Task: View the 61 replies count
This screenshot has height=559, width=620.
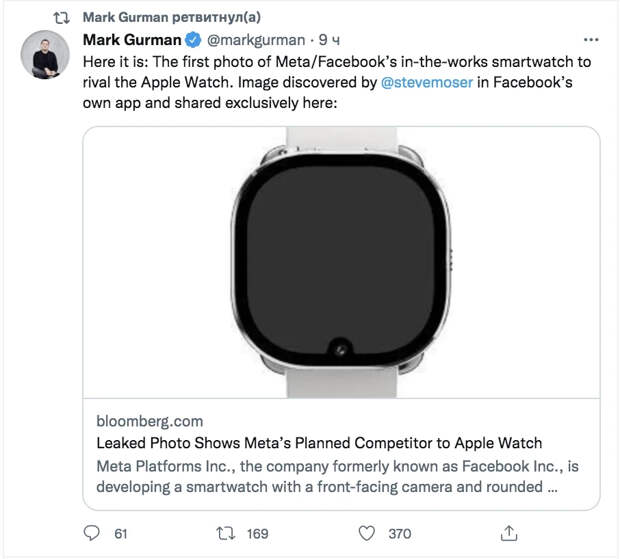Action: coord(121,534)
